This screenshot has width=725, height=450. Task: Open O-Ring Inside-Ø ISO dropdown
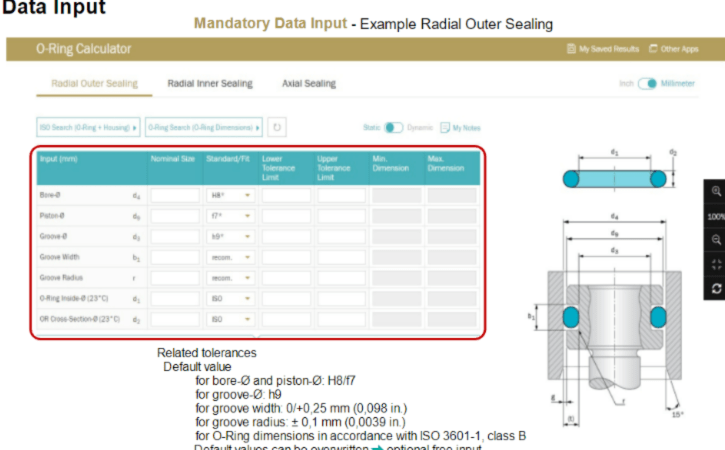(x=230, y=299)
